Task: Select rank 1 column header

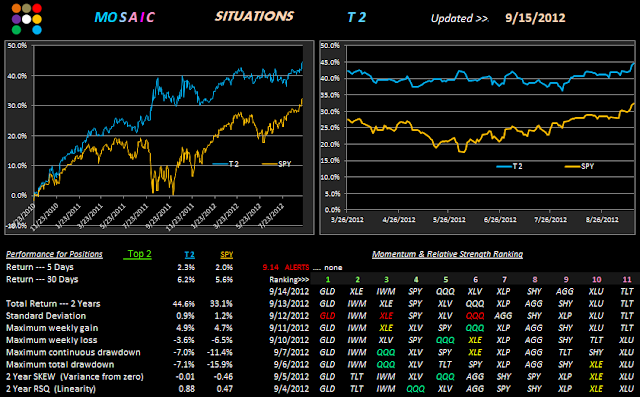Action: tap(328, 279)
